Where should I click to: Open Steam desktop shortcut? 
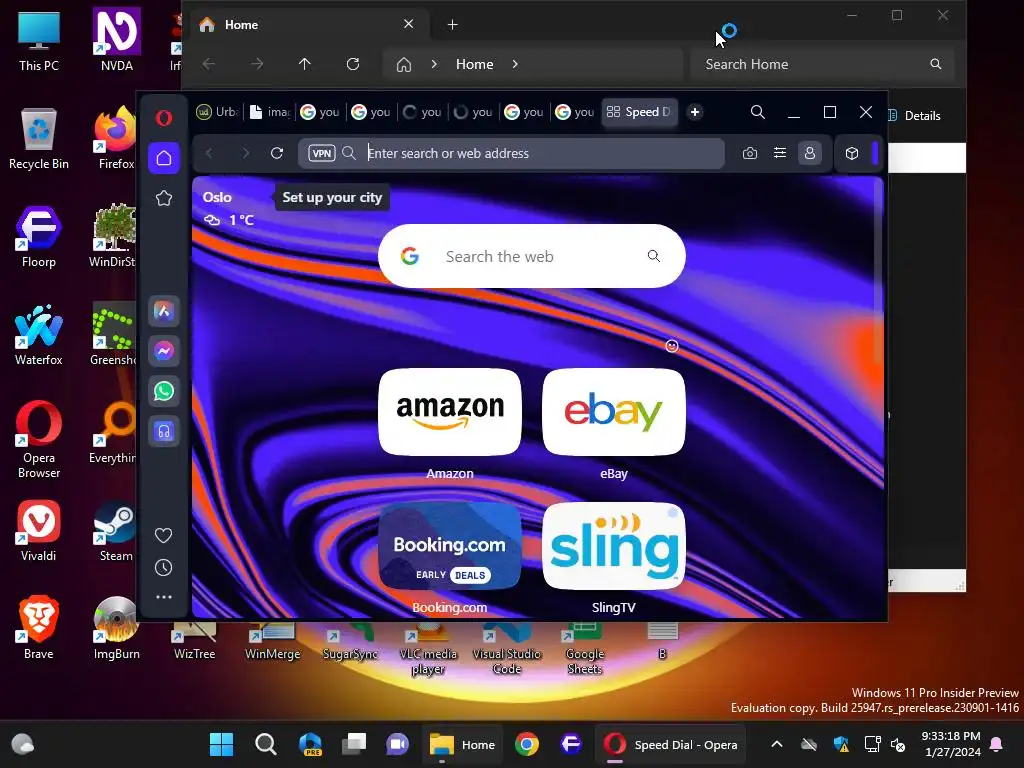(116, 530)
